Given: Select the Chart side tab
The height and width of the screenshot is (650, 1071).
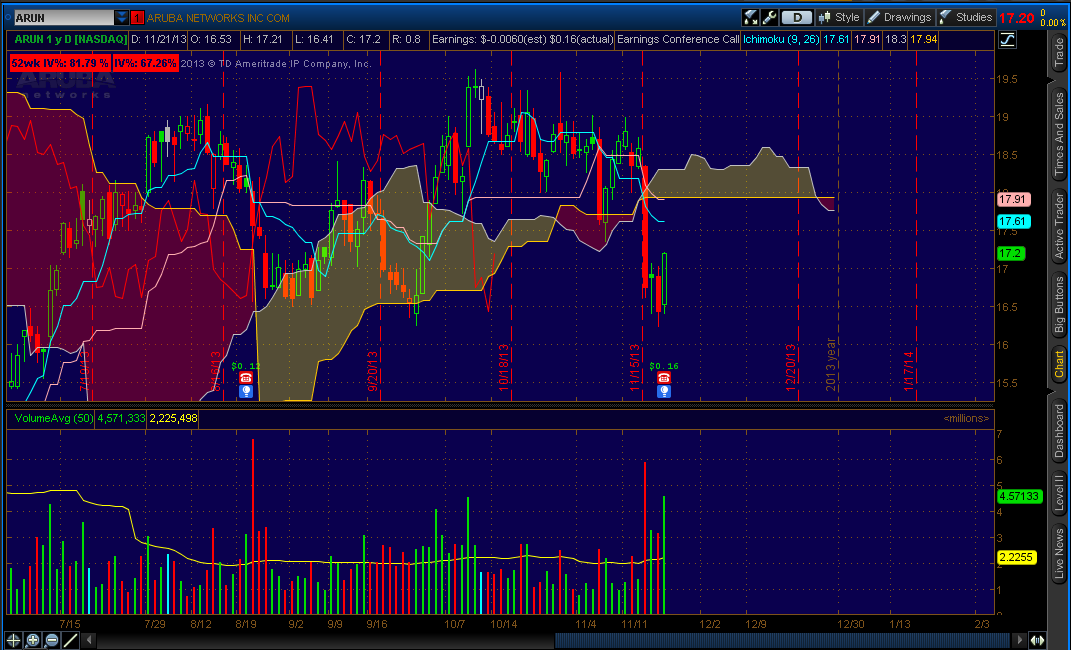Looking at the screenshot, I should point(1059,364).
